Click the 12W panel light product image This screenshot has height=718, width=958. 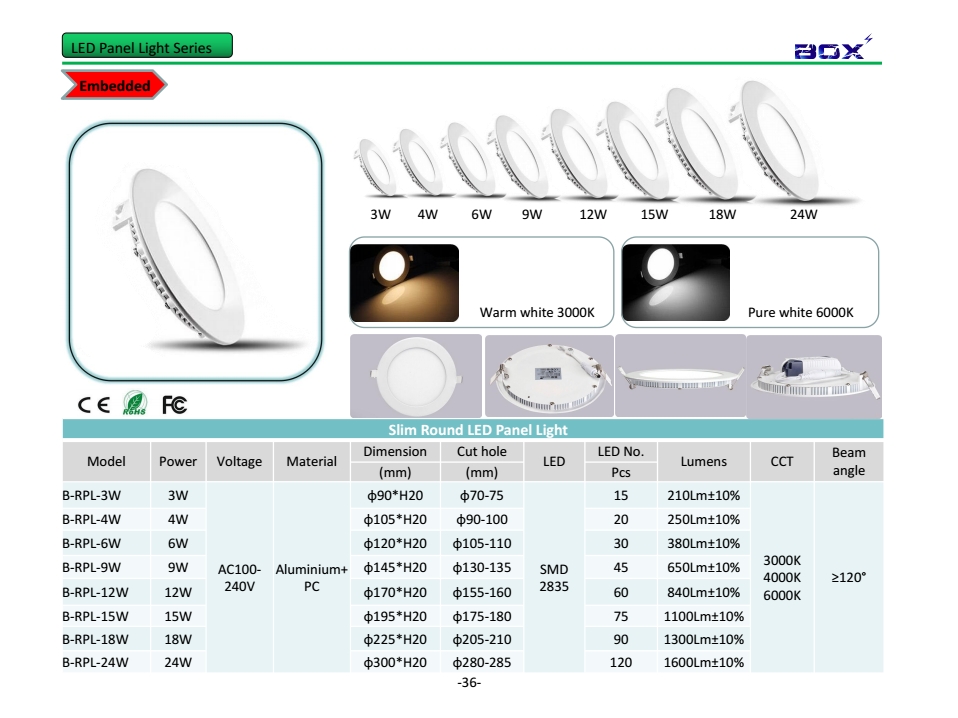click(578, 153)
